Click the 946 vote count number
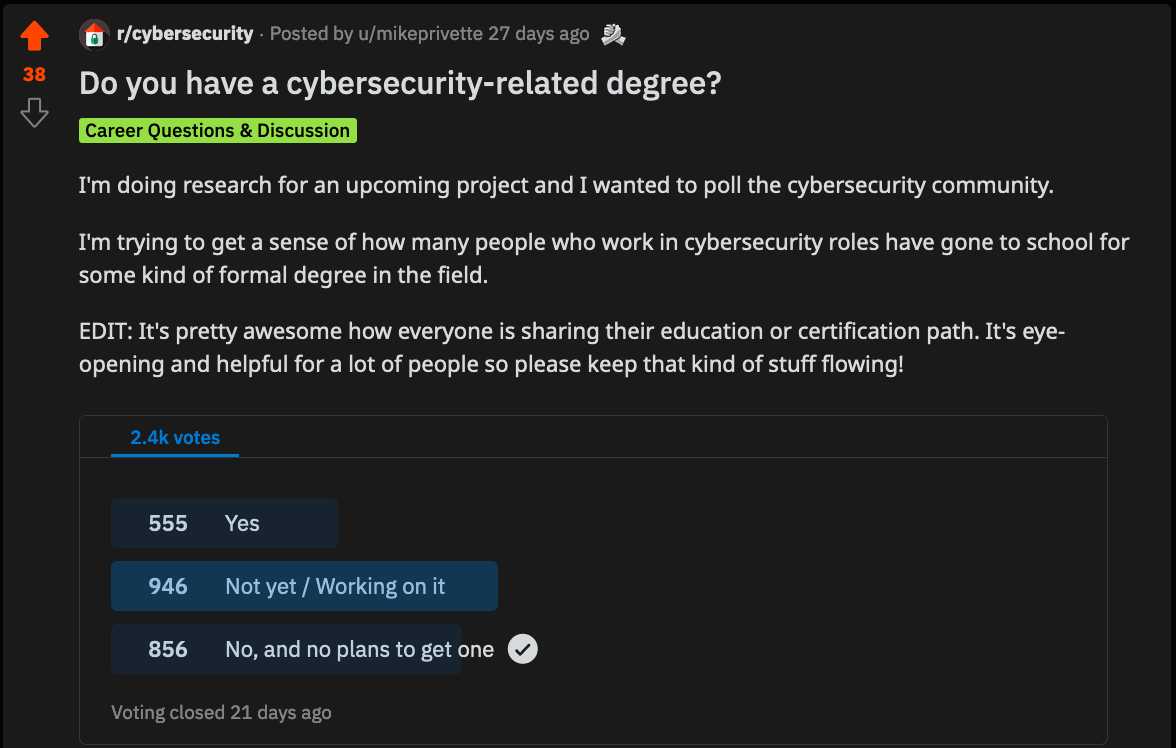This screenshot has height=748, width=1176. pos(168,586)
